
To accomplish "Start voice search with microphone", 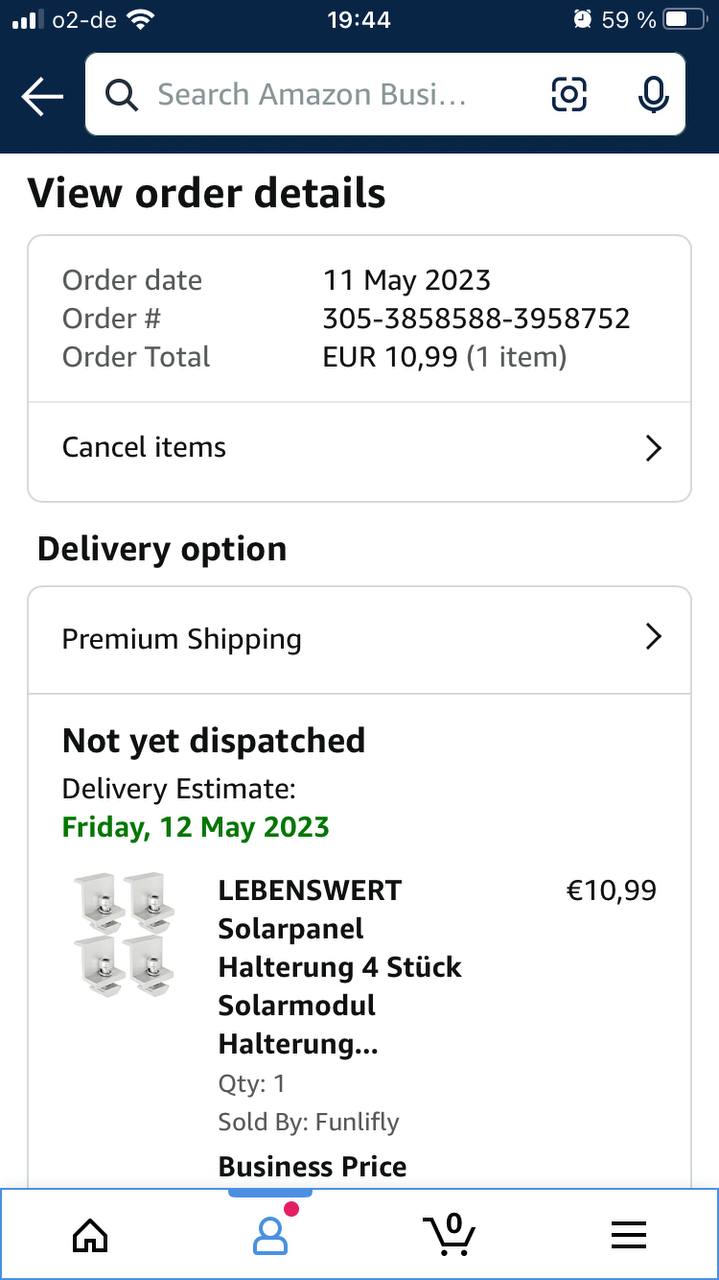I will pyautogui.click(x=653, y=95).
